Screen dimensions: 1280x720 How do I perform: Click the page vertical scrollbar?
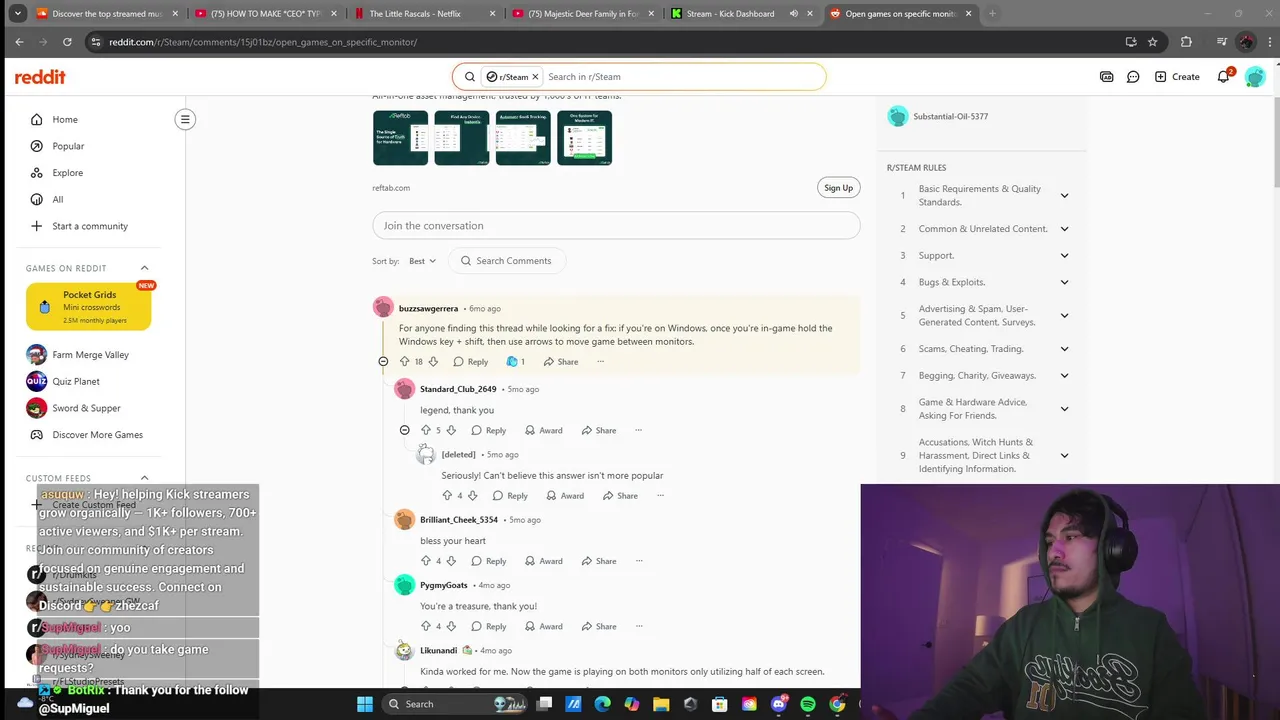(1275, 140)
